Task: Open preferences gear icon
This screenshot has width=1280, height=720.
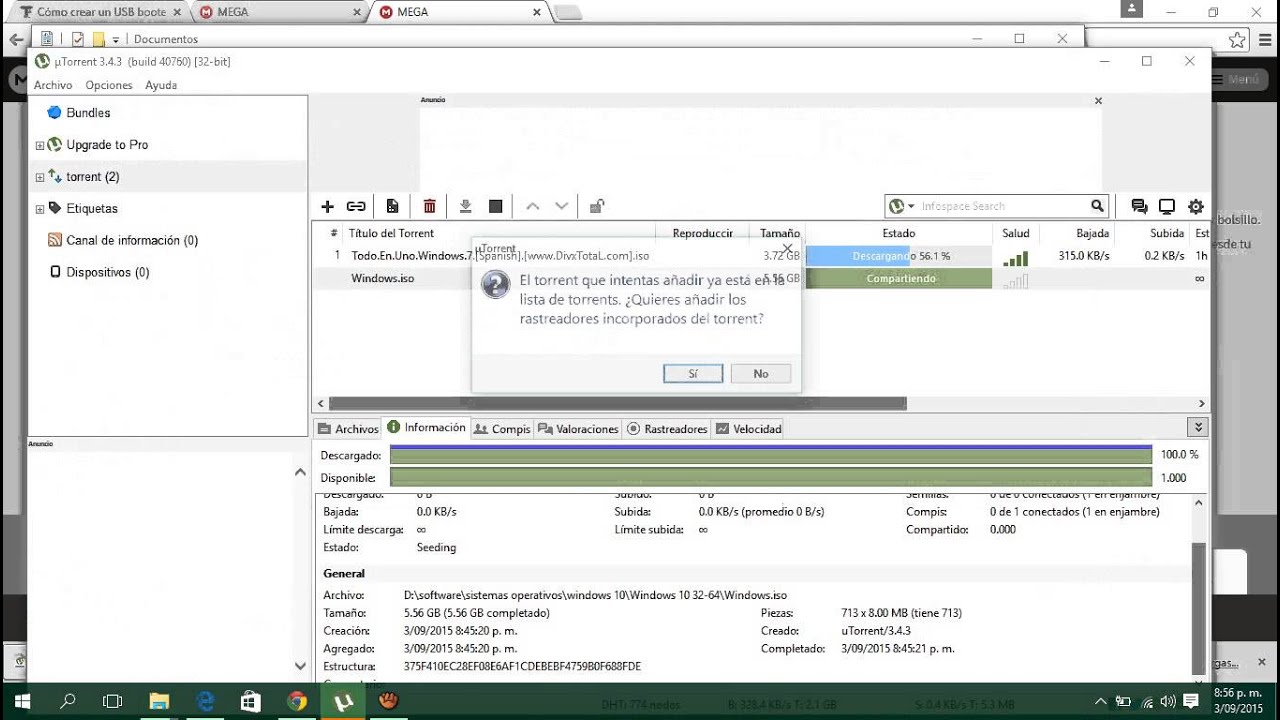Action: [x=1195, y=206]
